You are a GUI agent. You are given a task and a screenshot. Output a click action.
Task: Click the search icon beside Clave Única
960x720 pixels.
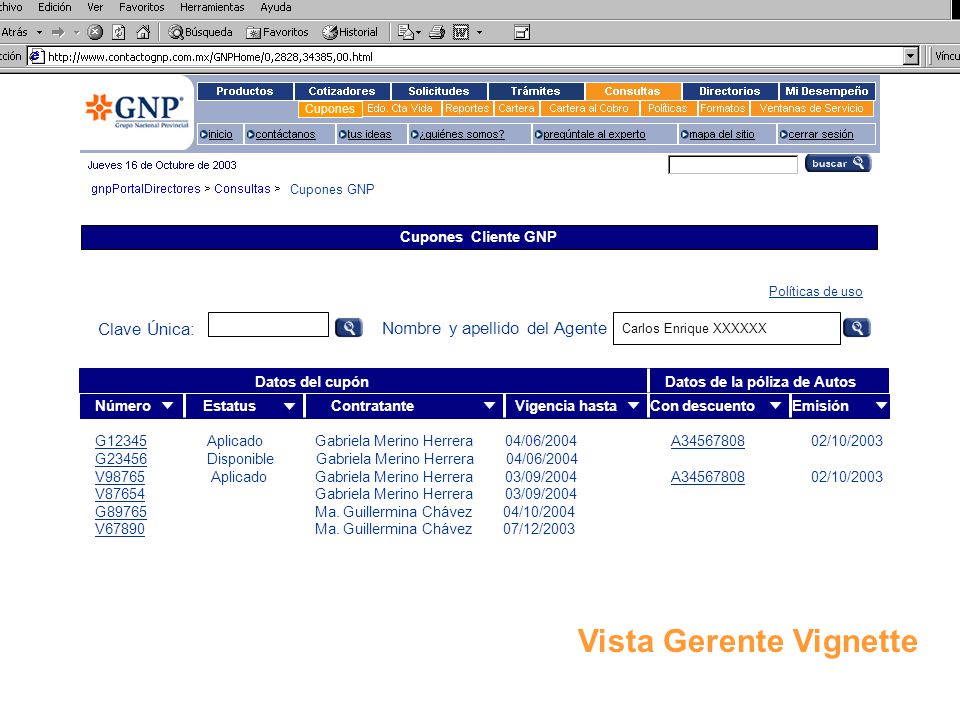point(348,328)
